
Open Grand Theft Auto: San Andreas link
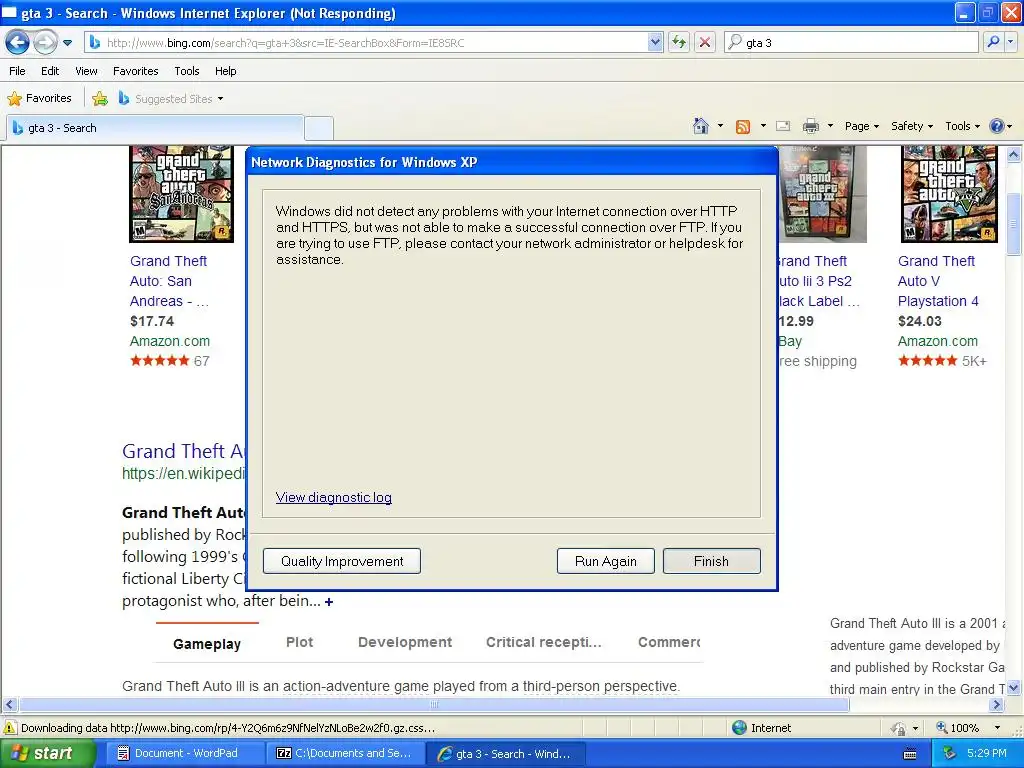tap(169, 281)
